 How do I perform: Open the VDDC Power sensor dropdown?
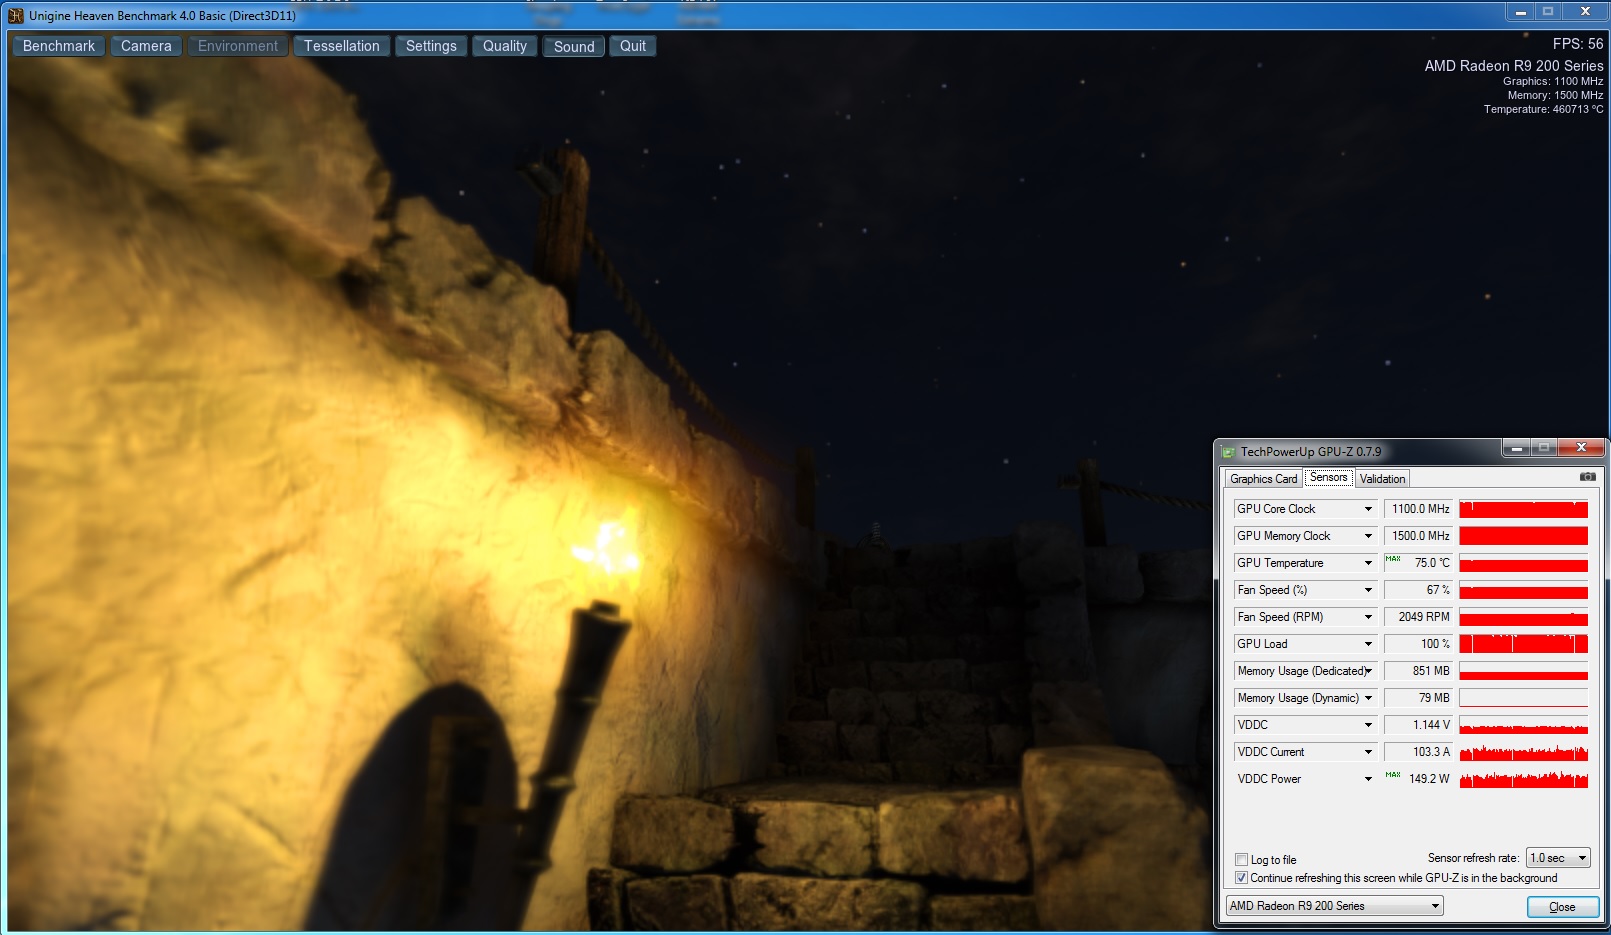coord(1368,779)
